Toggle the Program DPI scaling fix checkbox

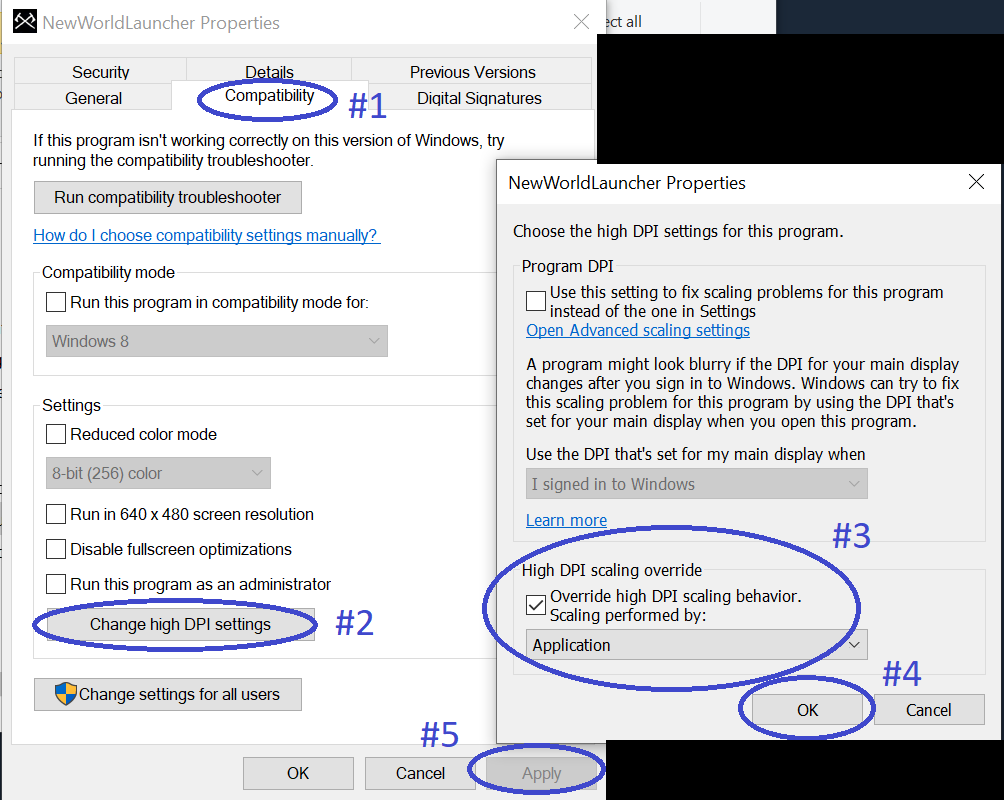pyautogui.click(x=536, y=301)
